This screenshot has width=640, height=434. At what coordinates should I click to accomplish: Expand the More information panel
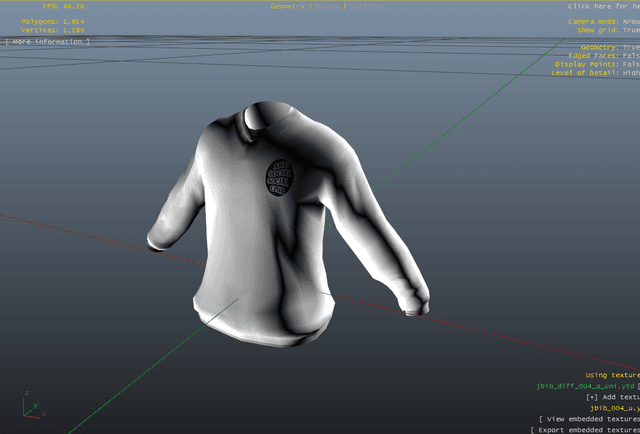(47, 42)
